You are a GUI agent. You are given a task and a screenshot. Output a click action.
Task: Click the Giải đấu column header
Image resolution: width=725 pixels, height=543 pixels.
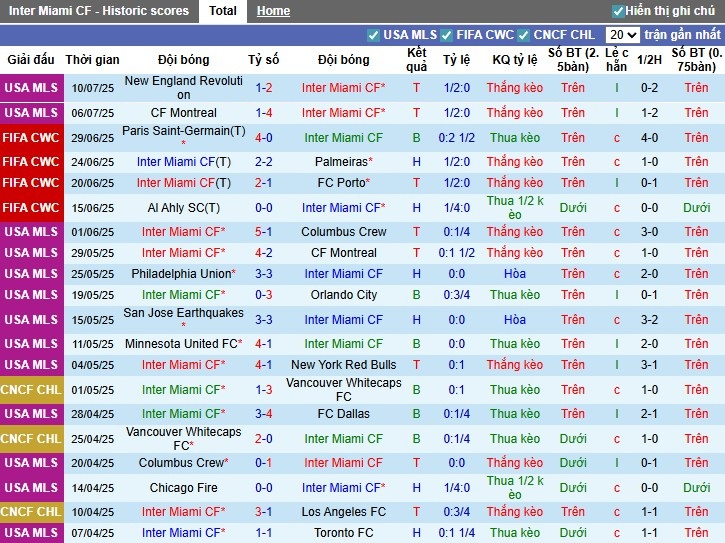(x=31, y=60)
